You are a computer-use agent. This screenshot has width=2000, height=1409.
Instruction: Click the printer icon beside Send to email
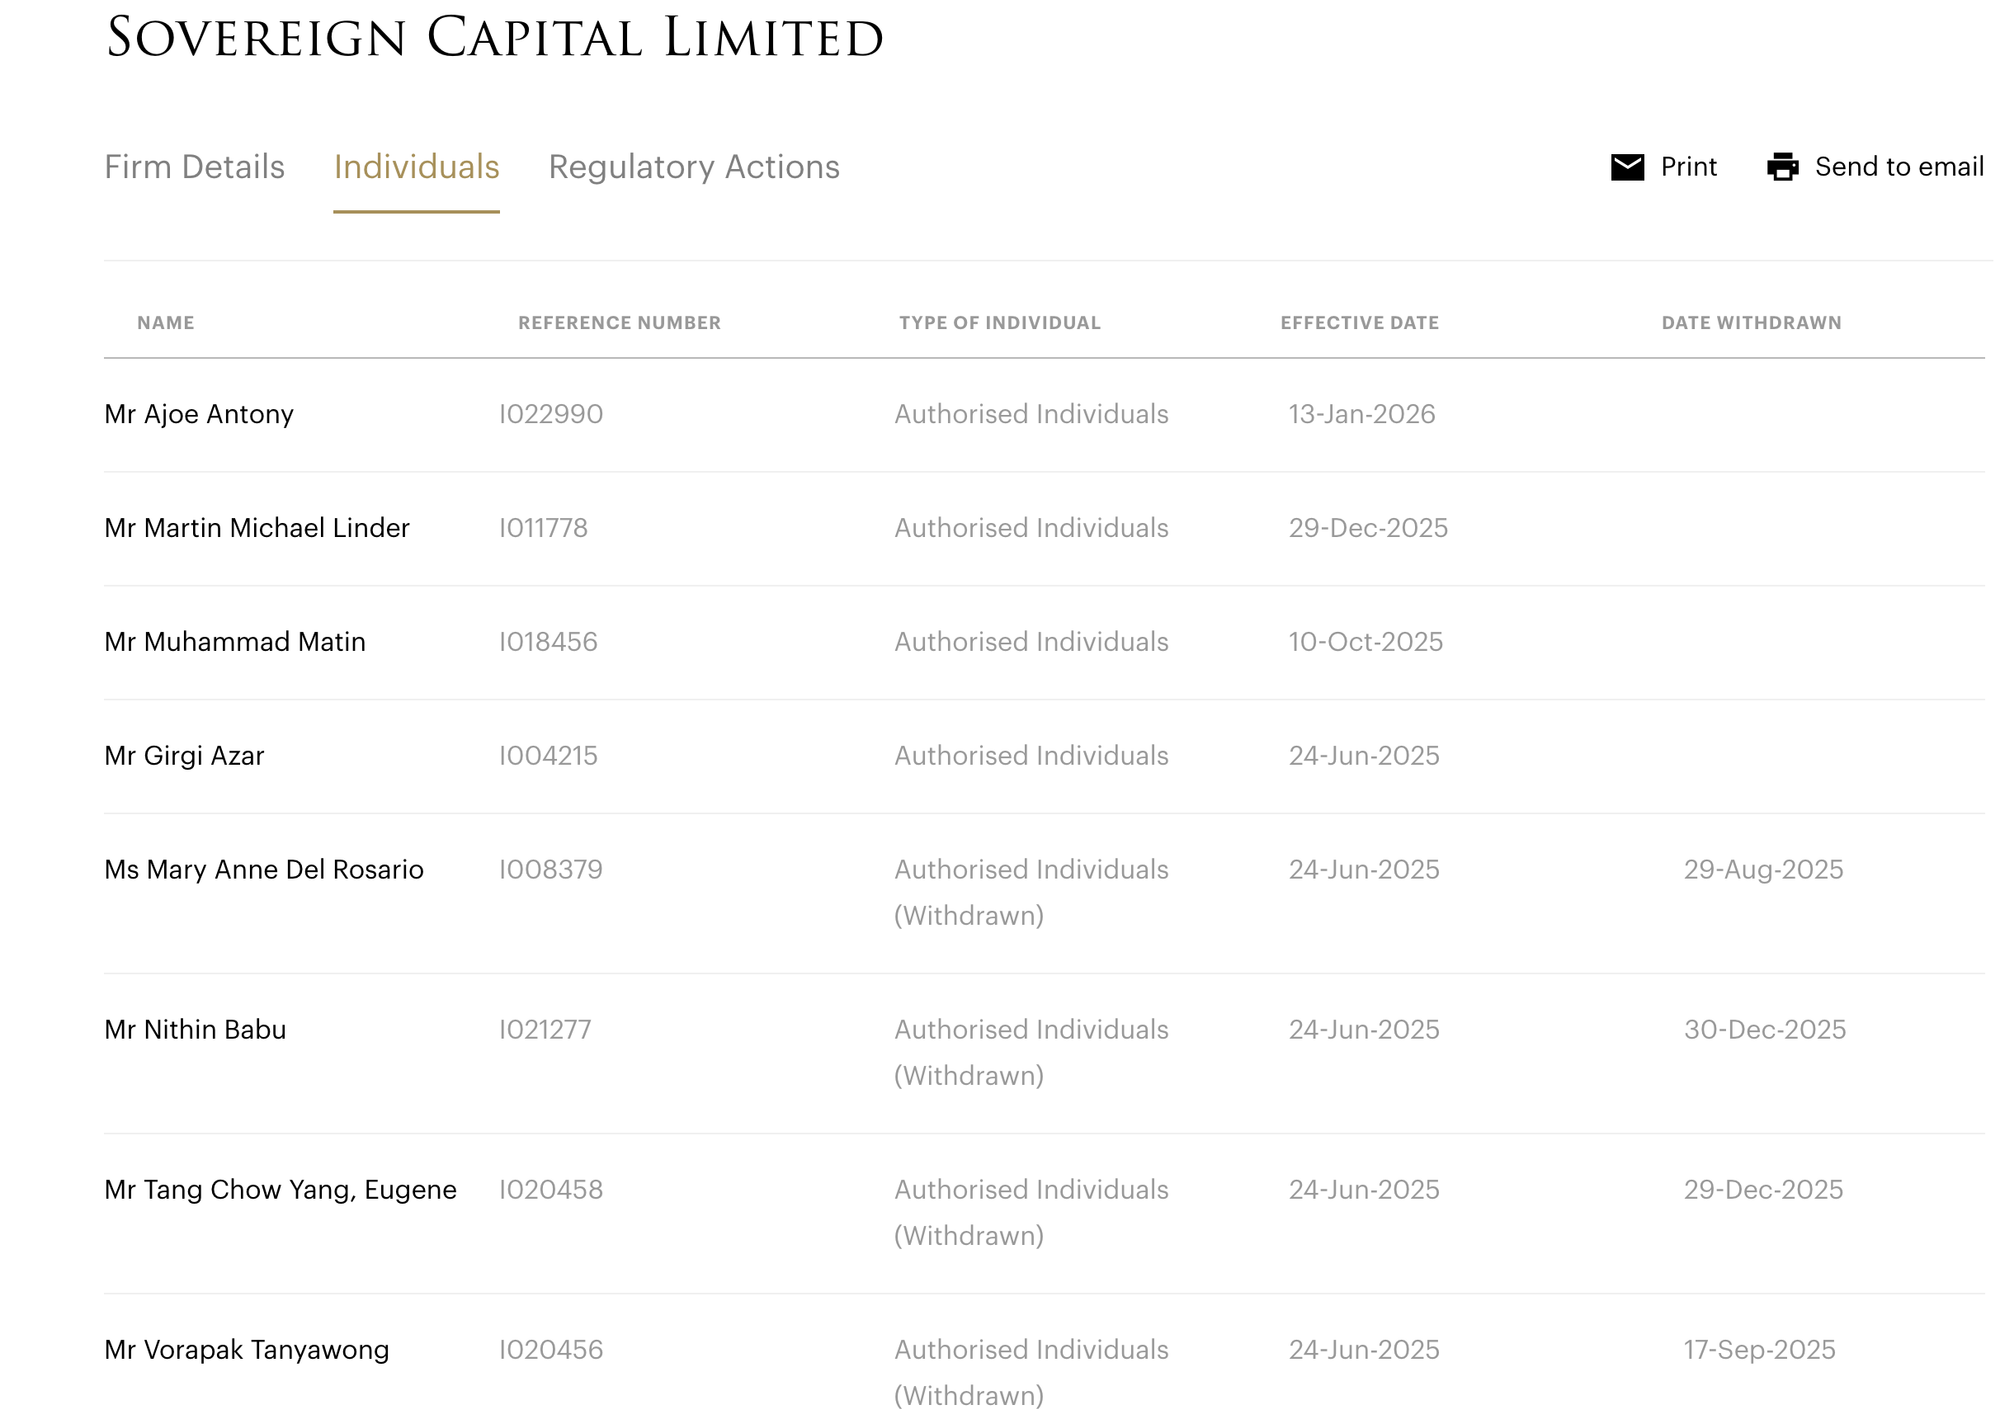coord(1782,167)
